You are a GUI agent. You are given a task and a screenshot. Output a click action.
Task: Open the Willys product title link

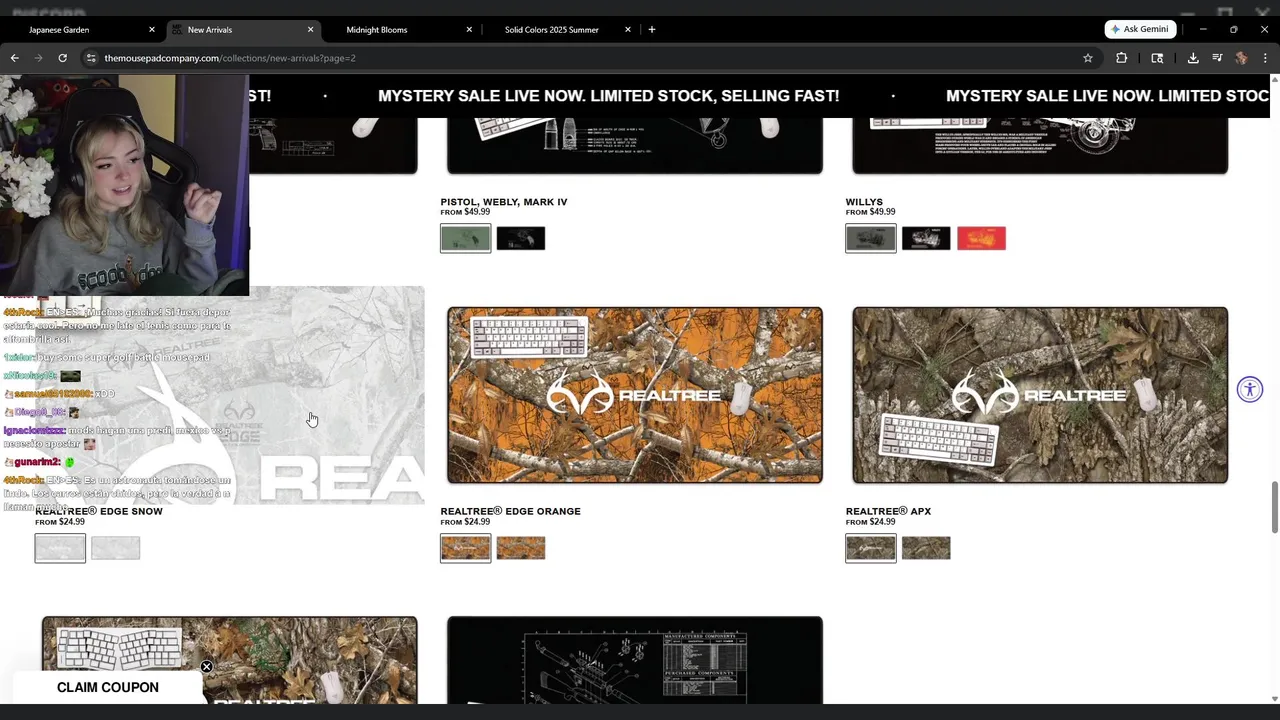864,202
